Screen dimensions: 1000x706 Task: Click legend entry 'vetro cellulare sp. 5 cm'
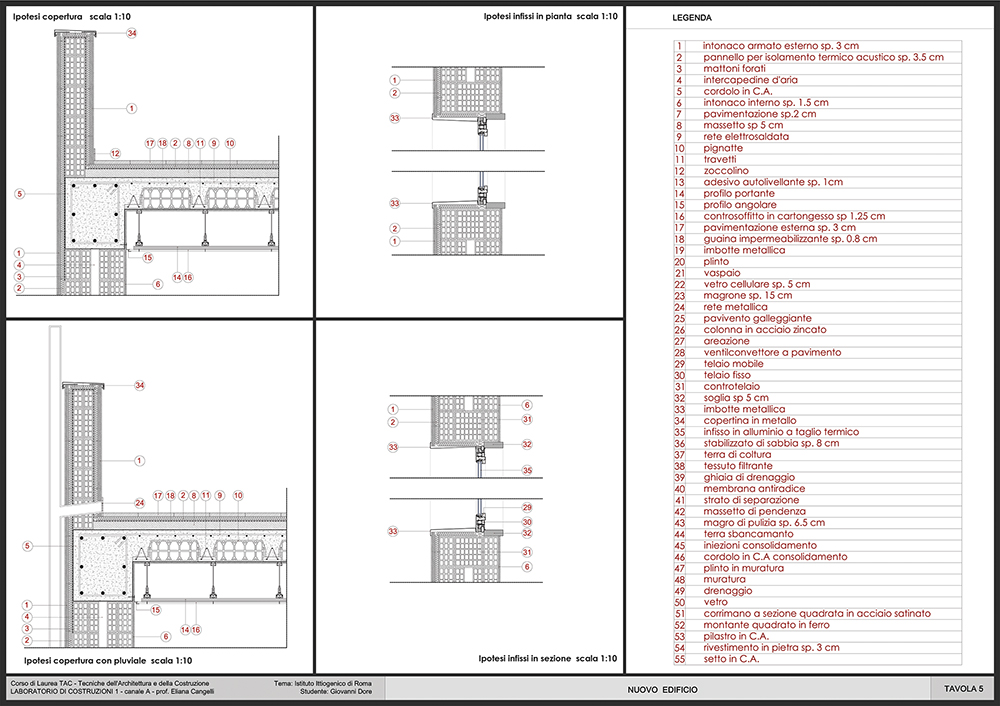click(x=761, y=284)
